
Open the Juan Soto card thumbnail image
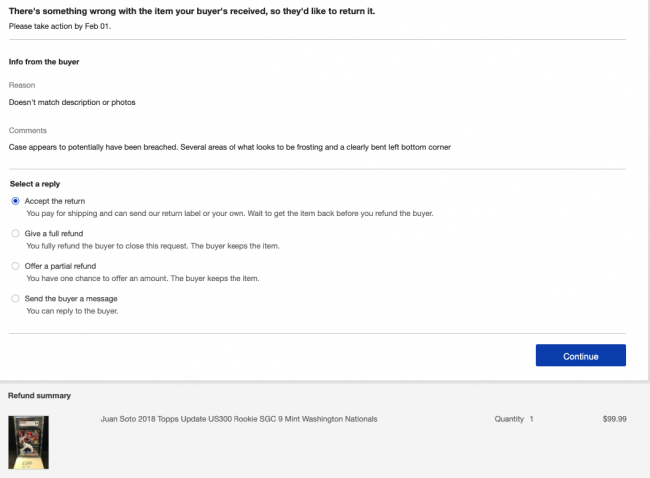pos(28,442)
